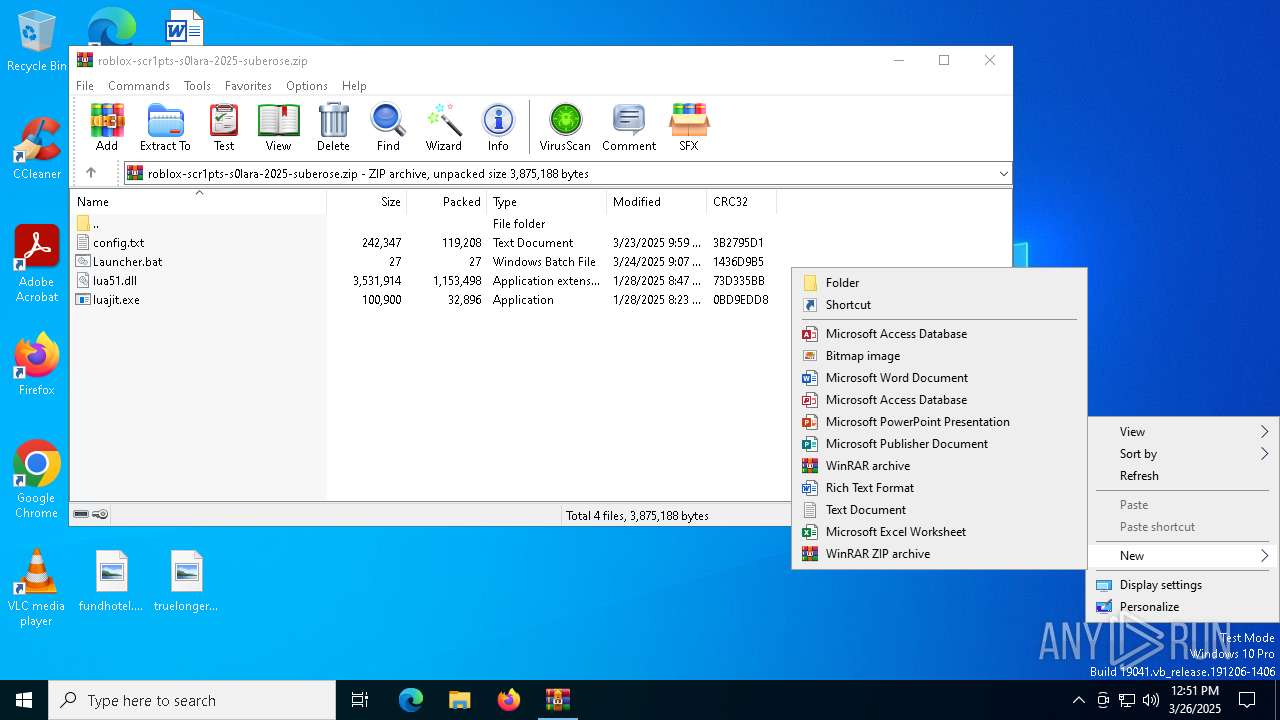Create a new Folder from the submenu

(x=939, y=283)
